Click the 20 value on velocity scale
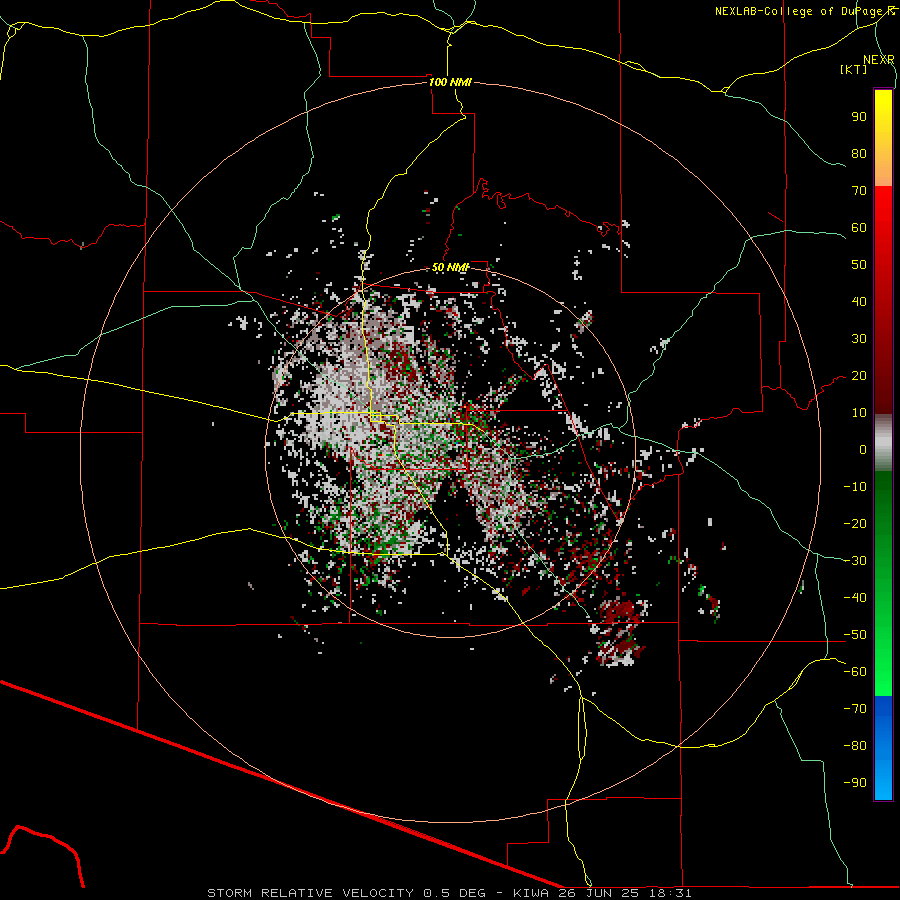Image resolution: width=900 pixels, height=900 pixels. click(859, 376)
